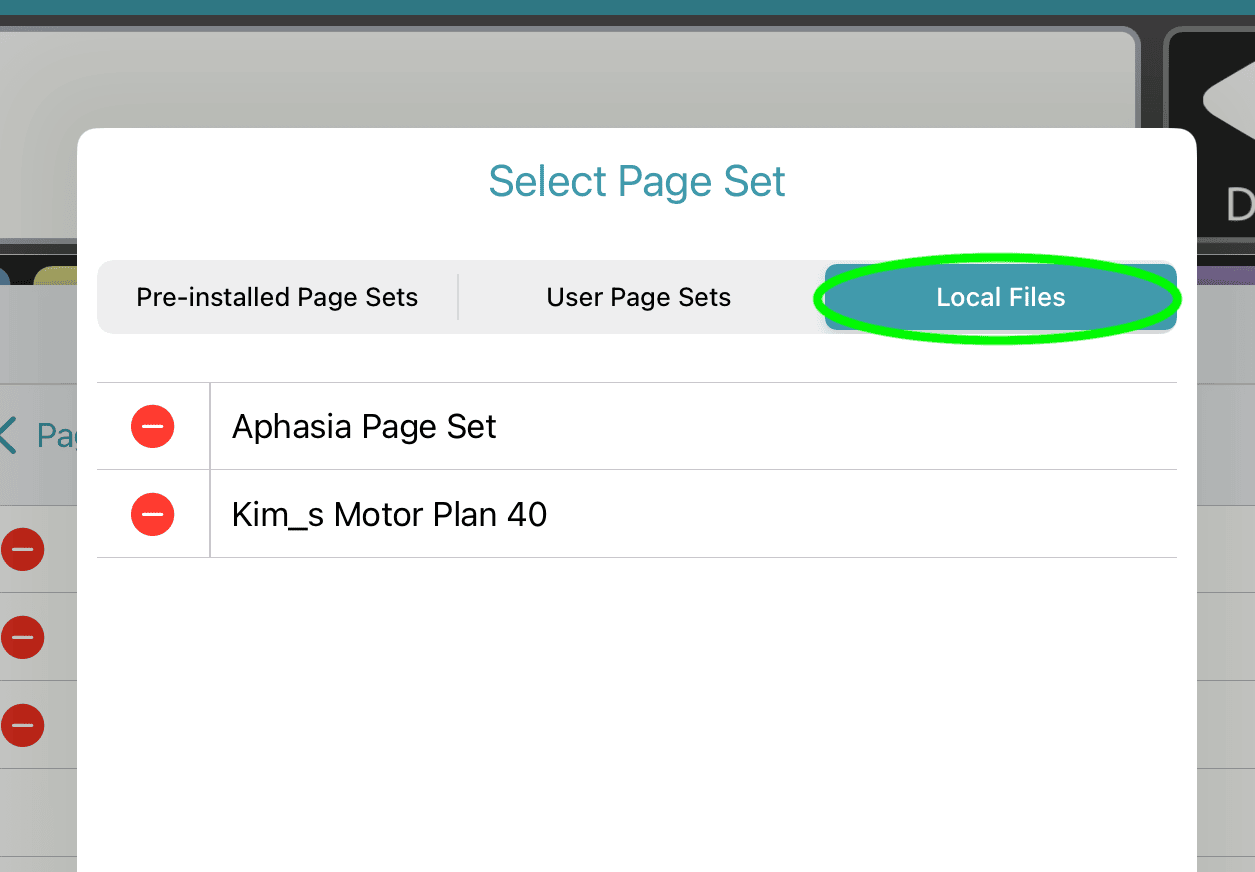Image resolution: width=1255 pixels, height=872 pixels.
Task: Tap the red minus icon beside Kim_s Motor Plan 40
Action: coord(152,514)
